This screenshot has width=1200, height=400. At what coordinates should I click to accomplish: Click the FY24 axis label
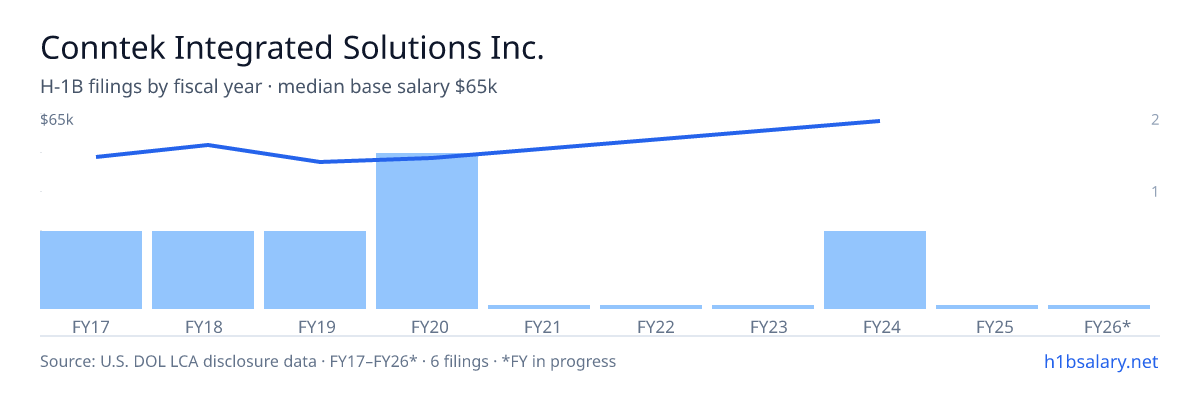(x=875, y=327)
